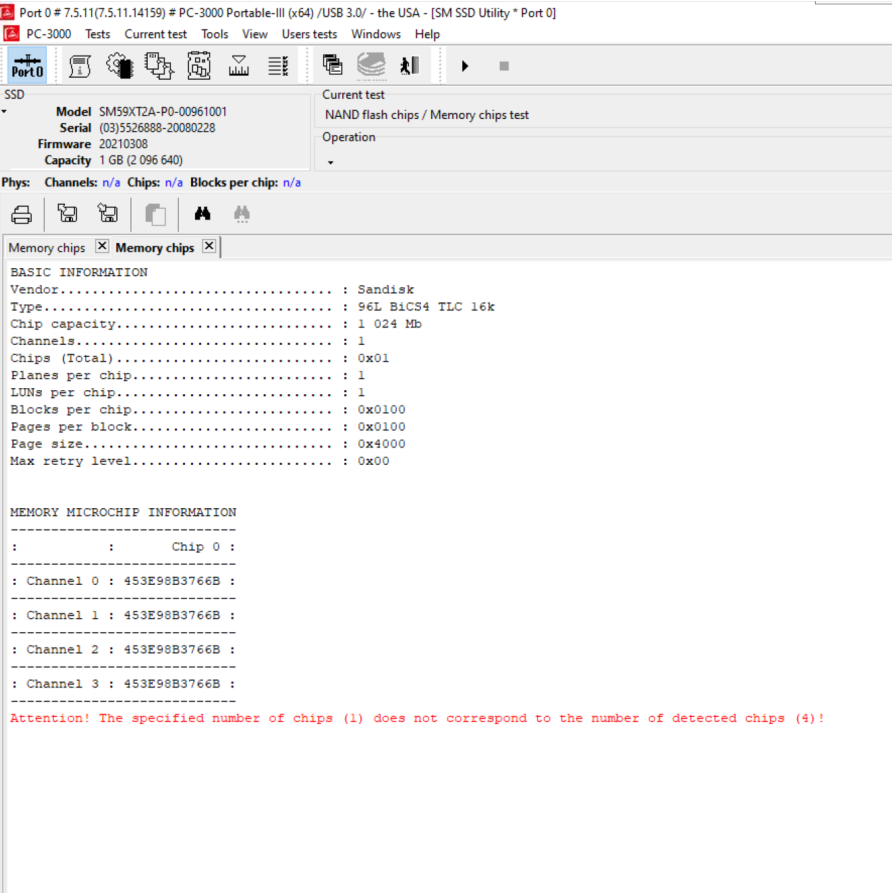
Task: Click the Stop square button
Action: 504,66
